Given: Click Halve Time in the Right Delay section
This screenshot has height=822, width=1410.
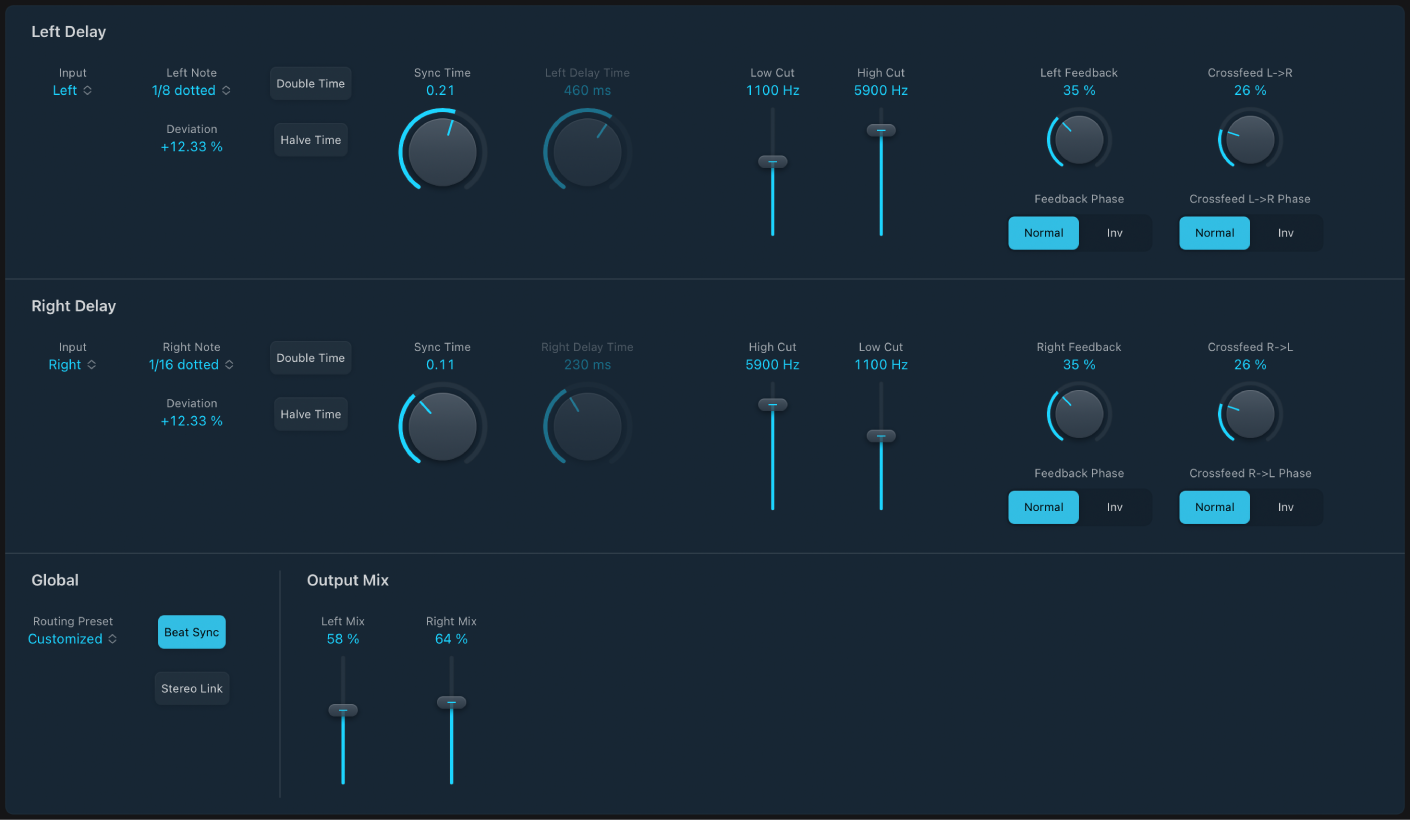Looking at the screenshot, I should click(310, 413).
